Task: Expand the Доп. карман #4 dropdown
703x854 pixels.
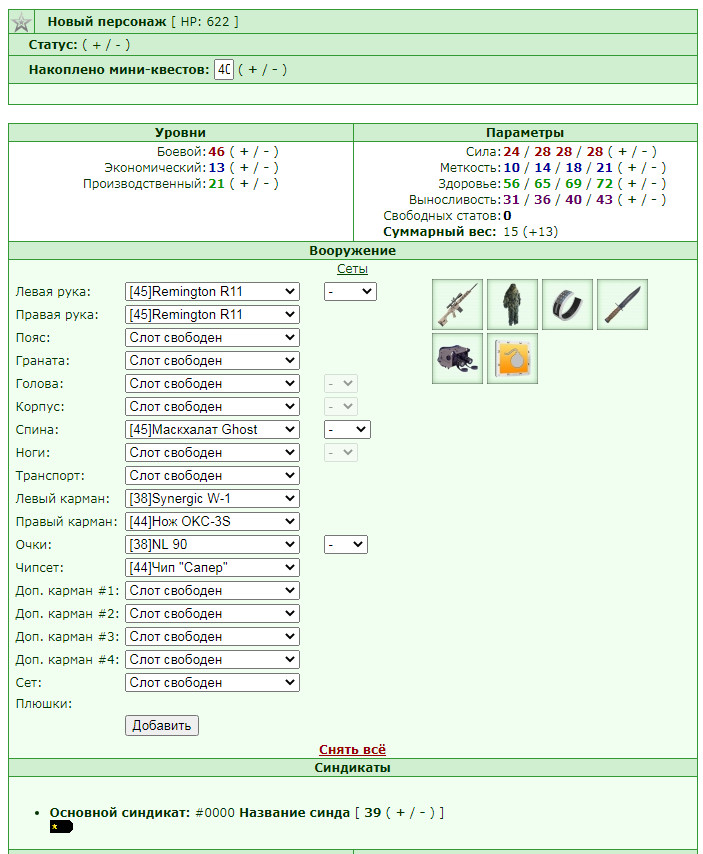Action: pos(212,660)
